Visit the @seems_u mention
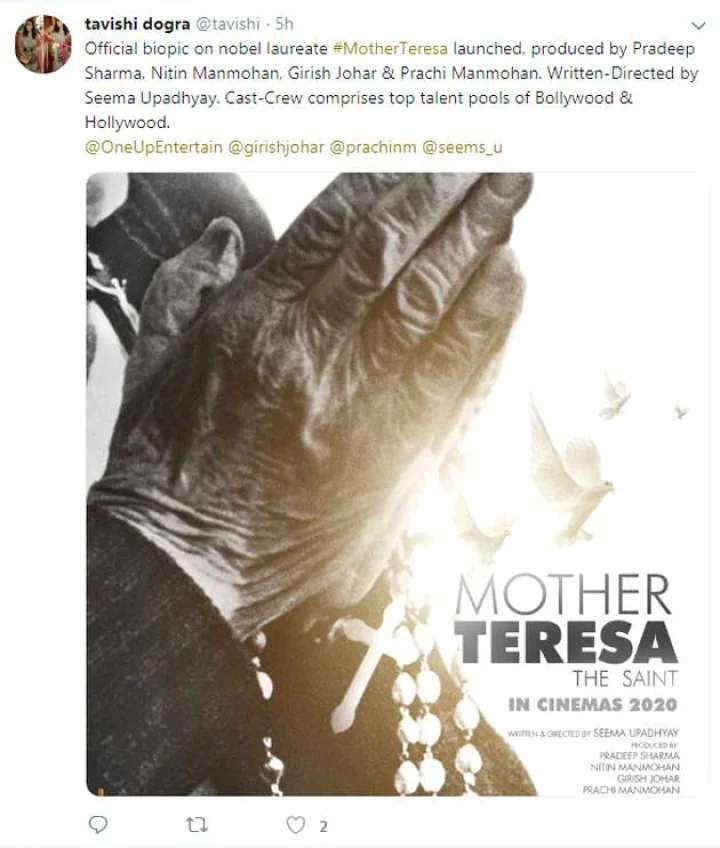Screen dimensions: 720x848 [462, 147]
